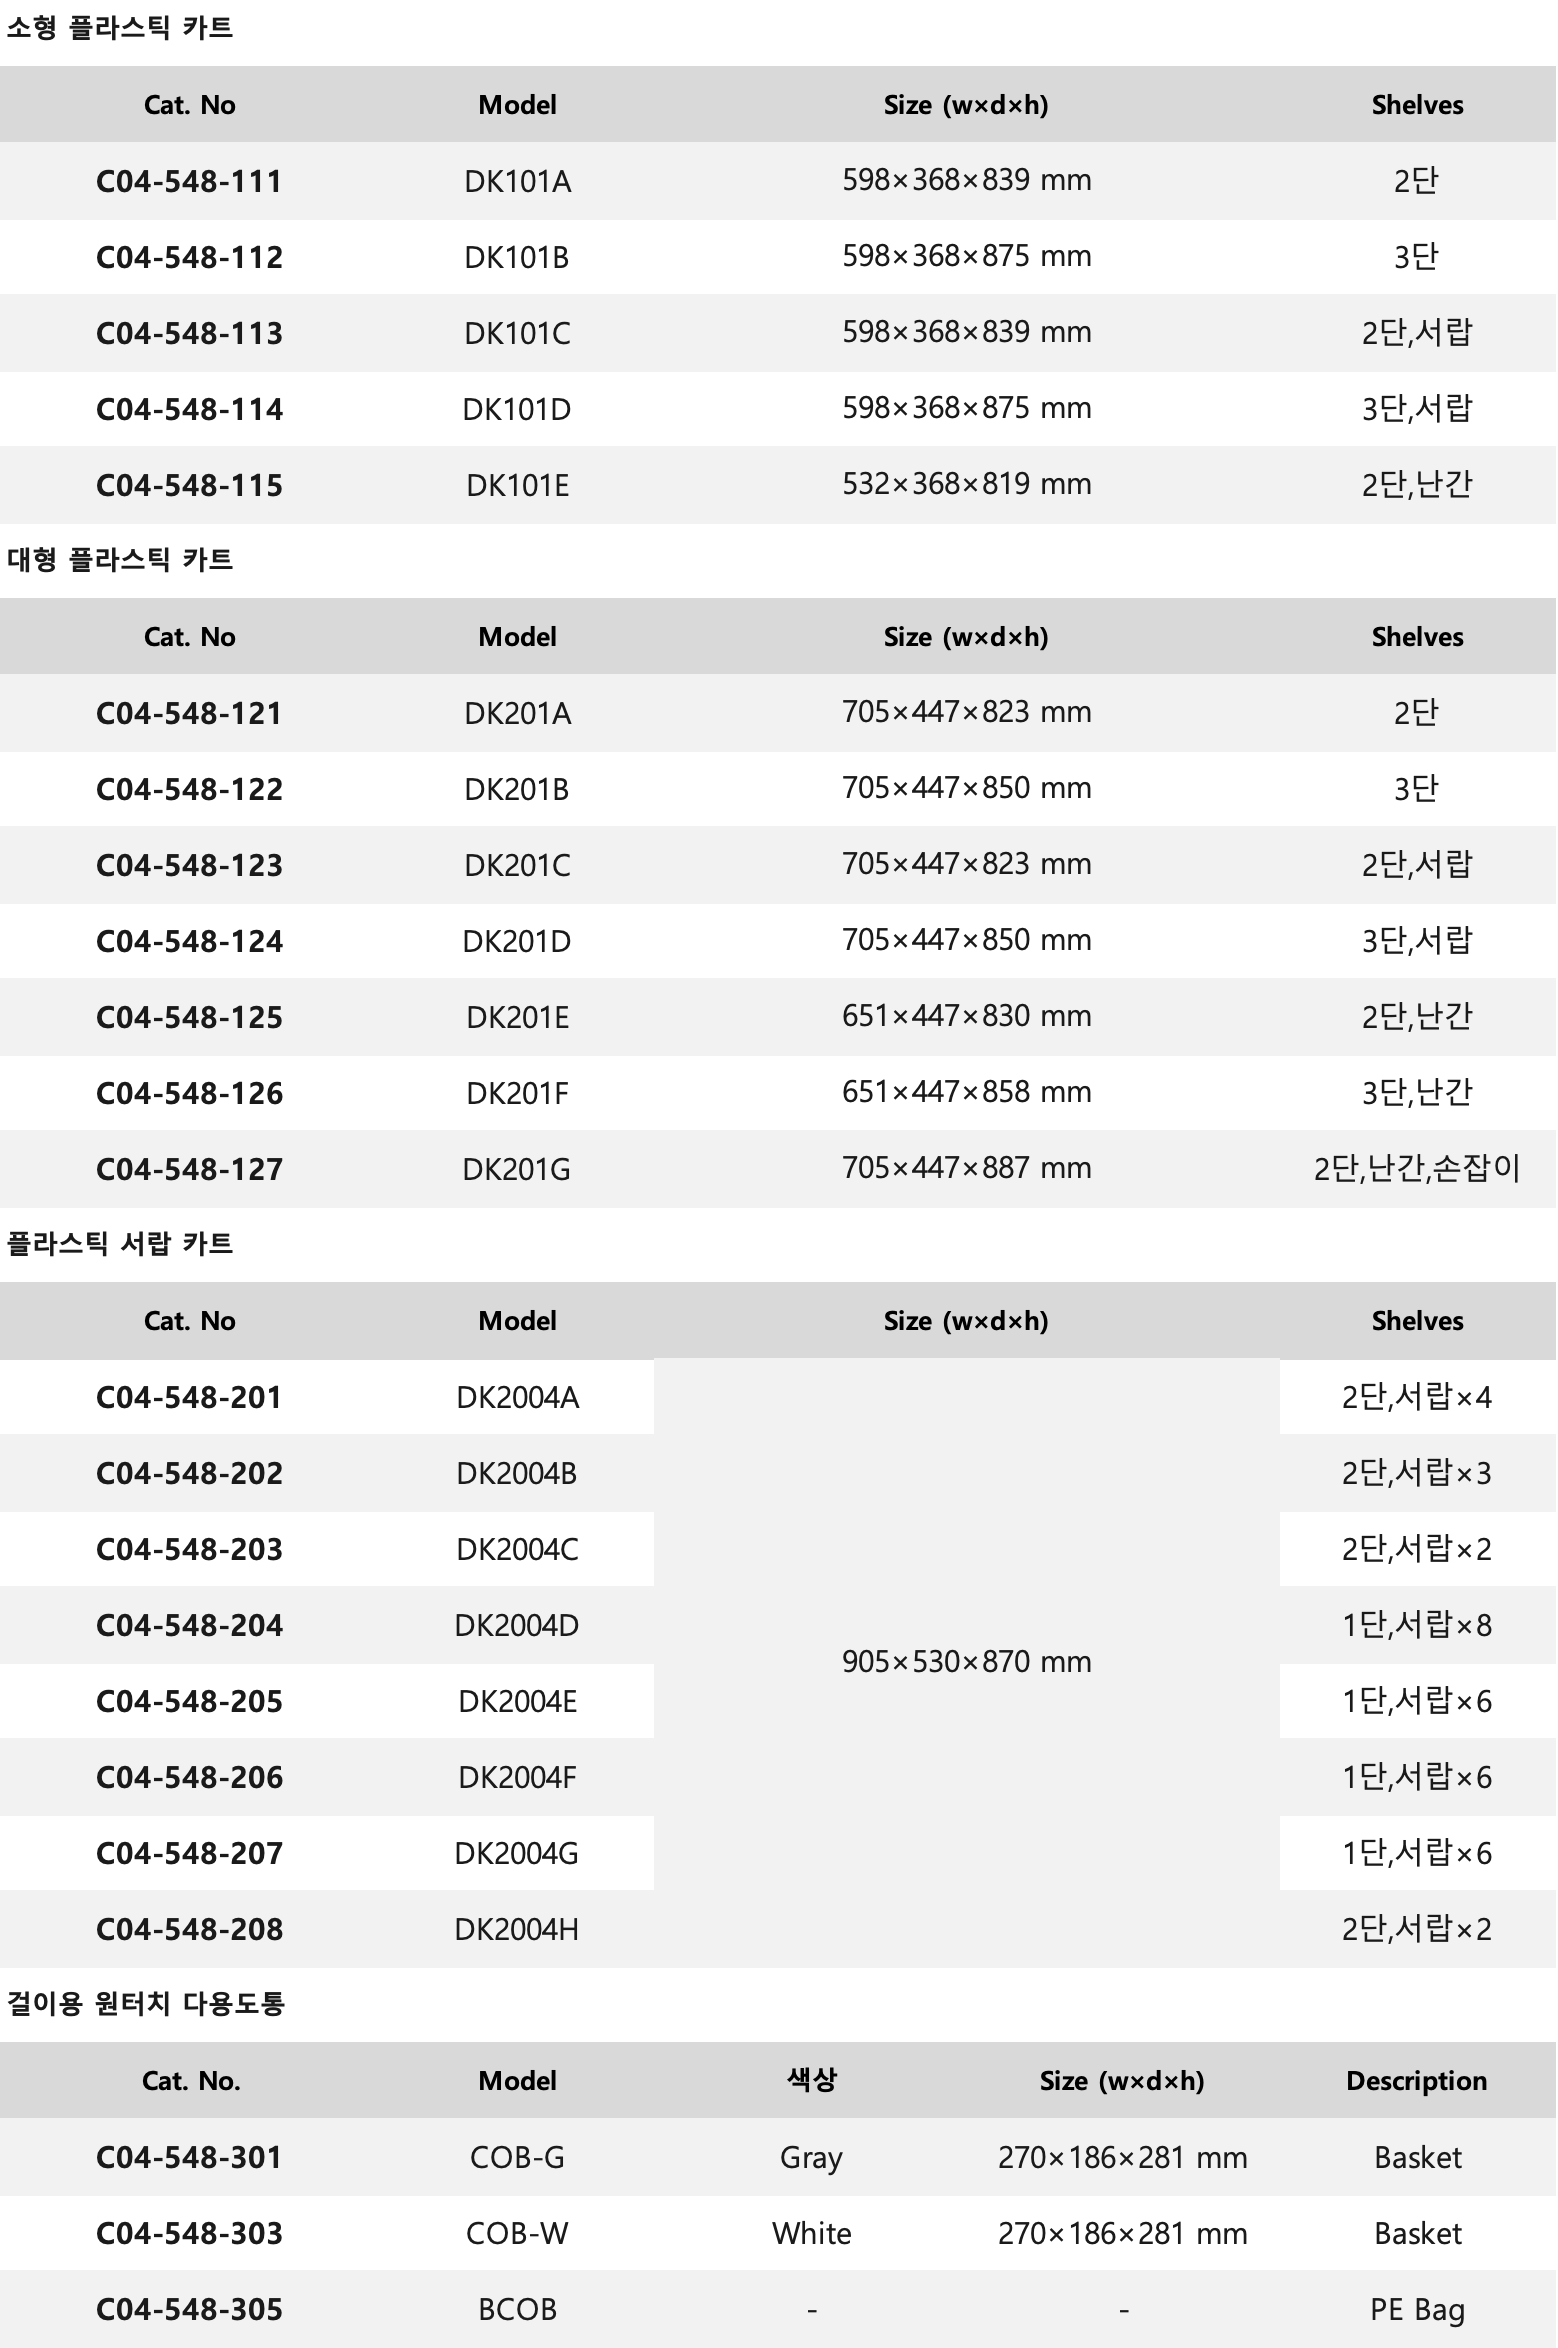Click size 705×447×887 mm cell

(966, 1168)
